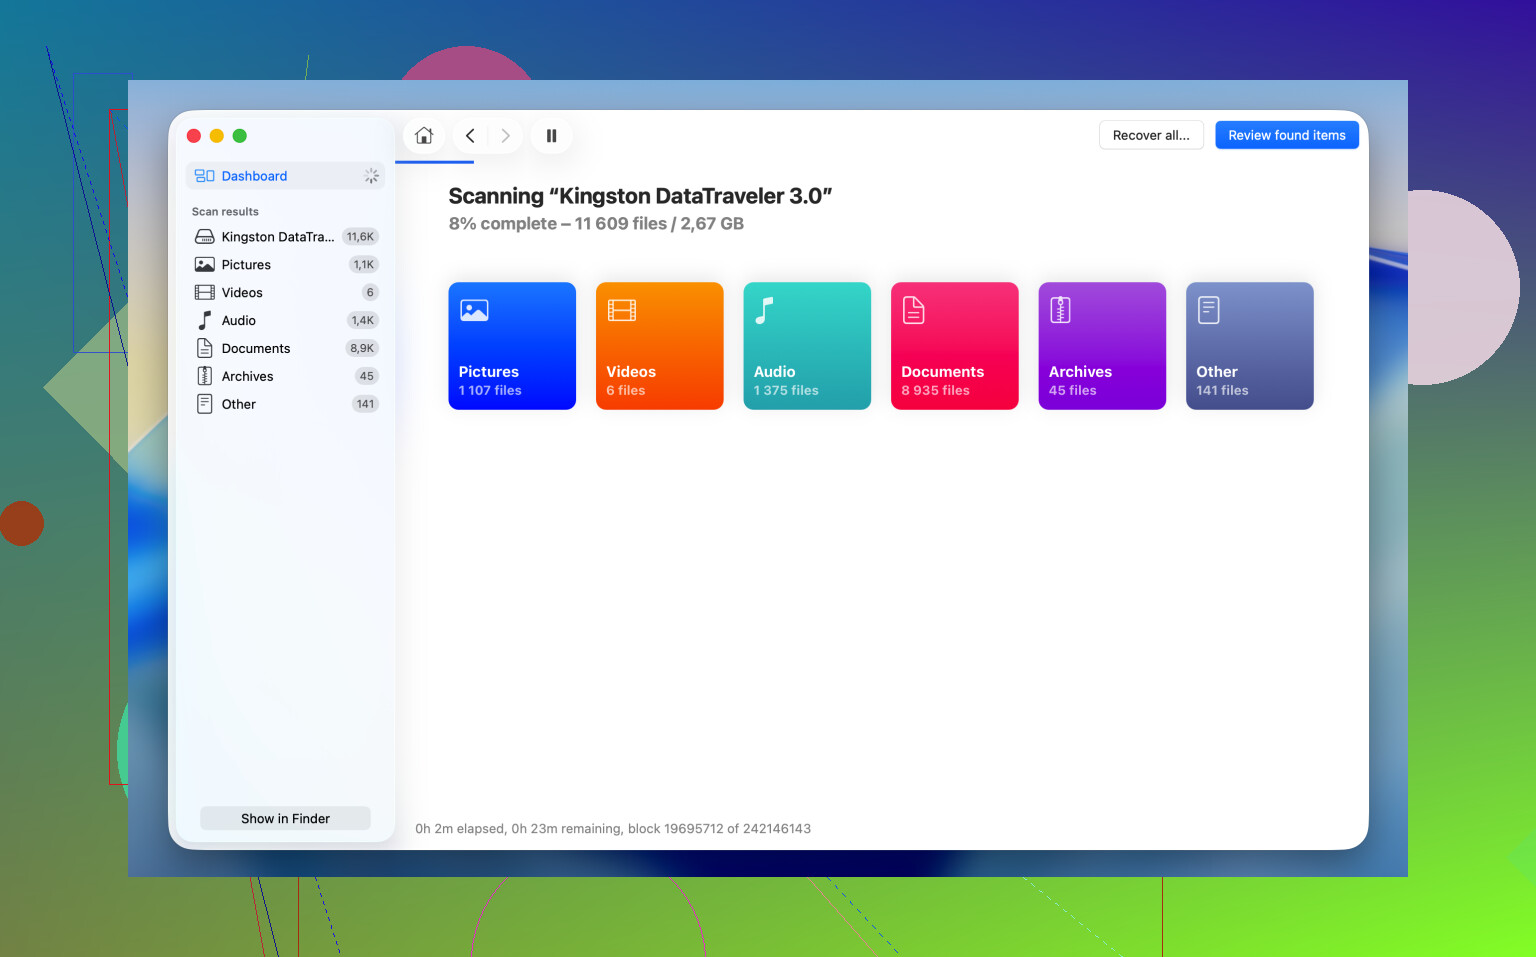Image resolution: width=1536 pixels, height=957 pixels.
Task: Open Videos in the scan results list
Action: [x=285, y=293]
